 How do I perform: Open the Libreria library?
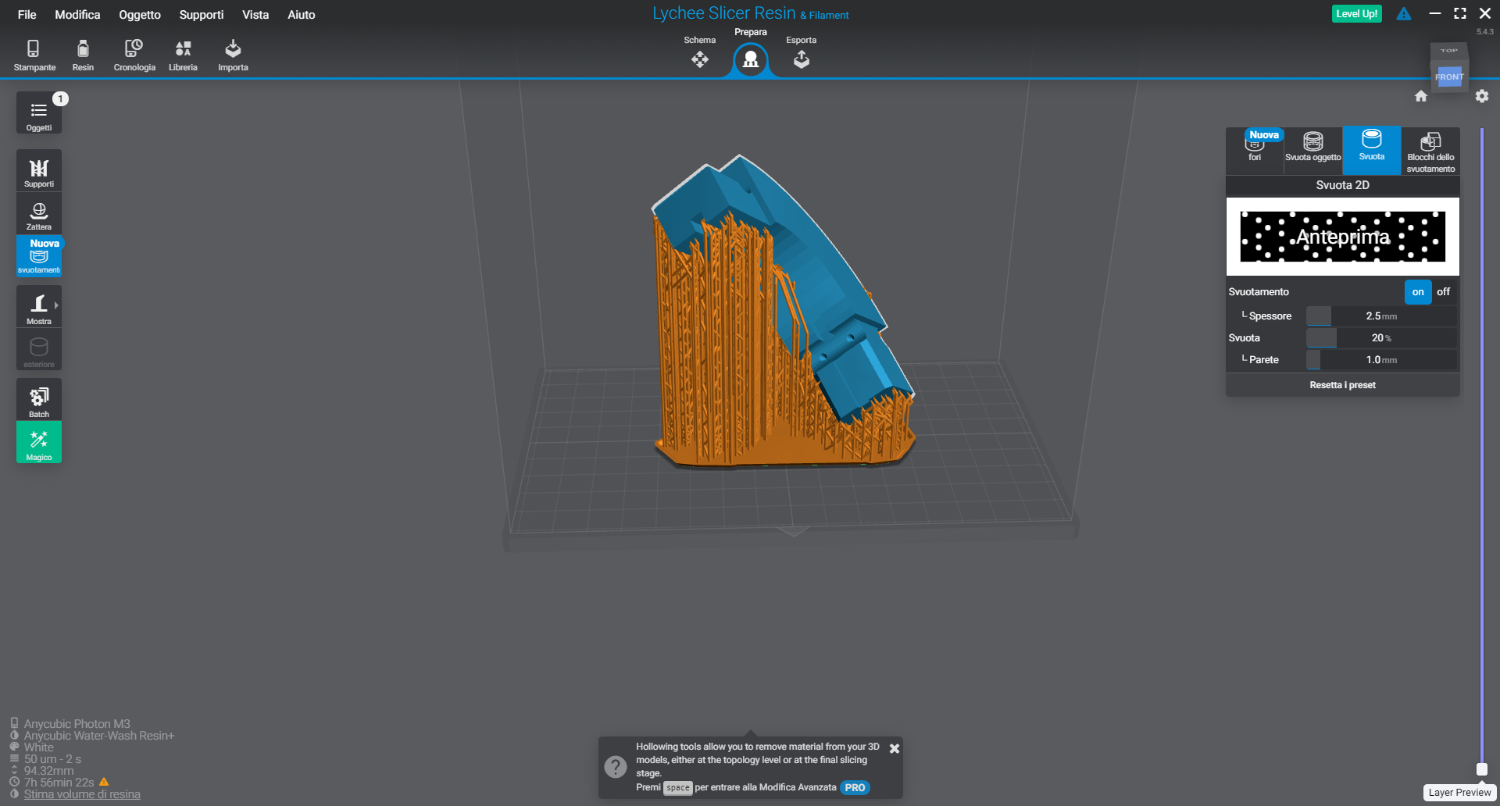(x=183, y=55)
